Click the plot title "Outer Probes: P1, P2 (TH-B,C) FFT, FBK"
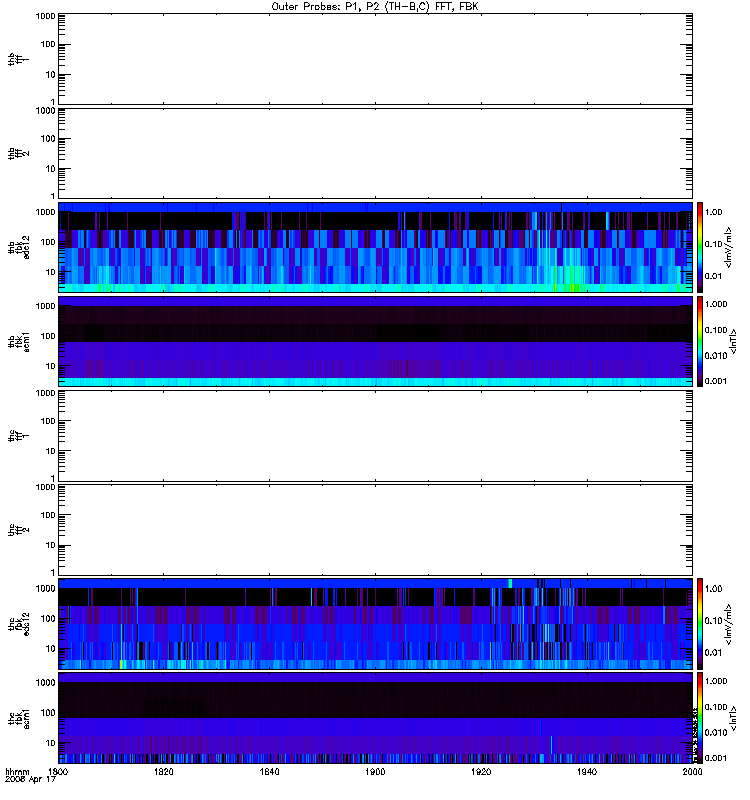 375,7
